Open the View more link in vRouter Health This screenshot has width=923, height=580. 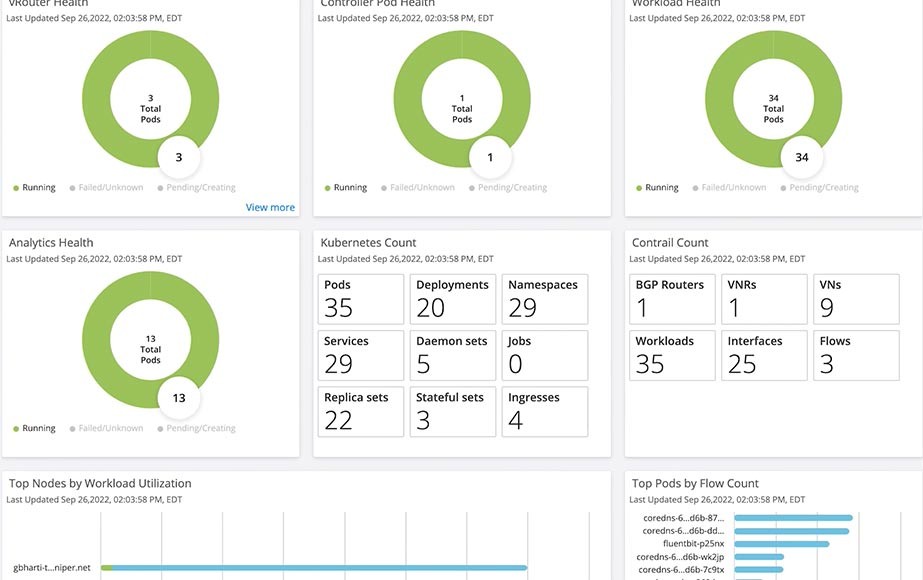click(x=270, y=207)
